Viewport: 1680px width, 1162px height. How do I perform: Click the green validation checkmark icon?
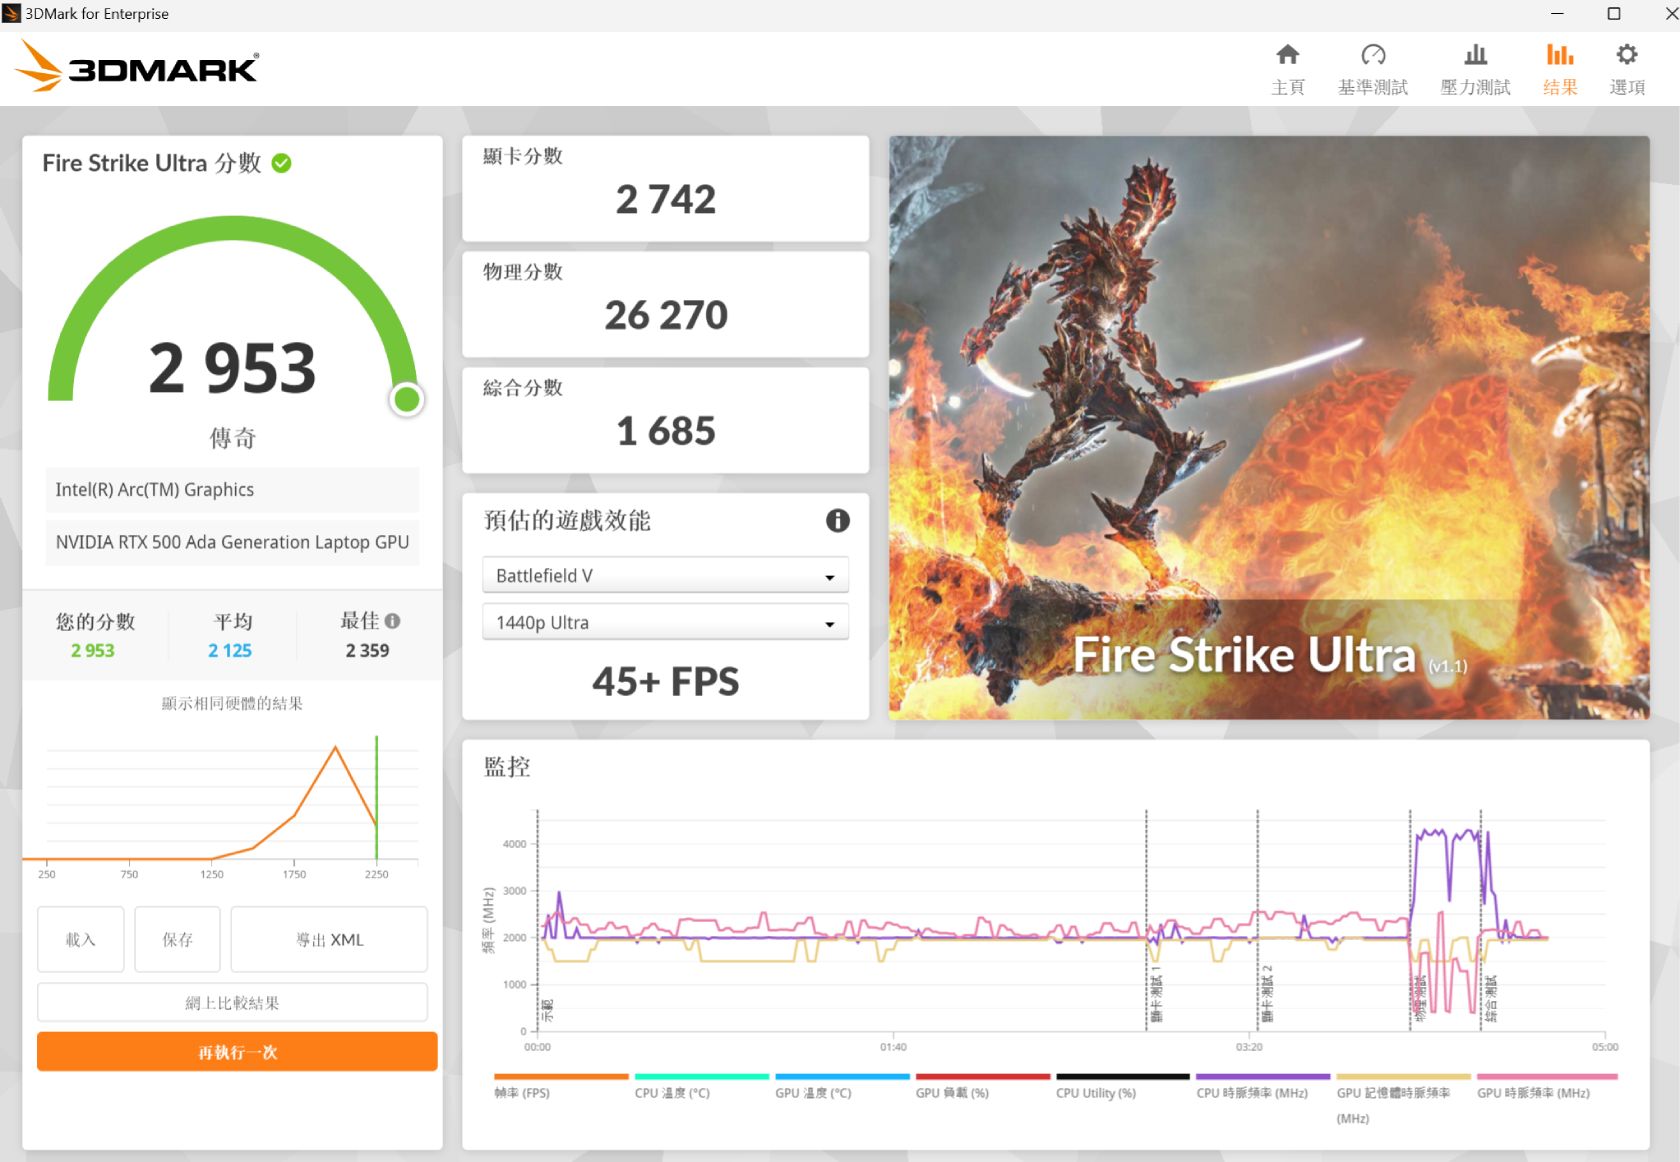(282, 163)
